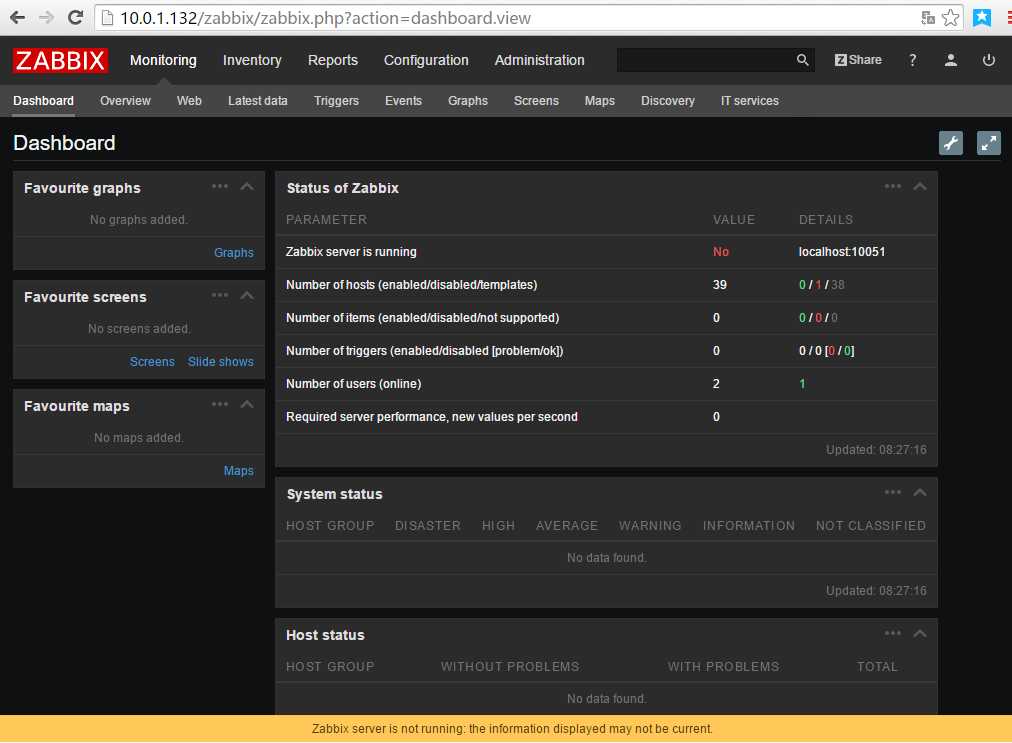1012x743 pixels.
Task: Open the Monitoring menu
Action: pyautogui.click(x=163, y=60)
